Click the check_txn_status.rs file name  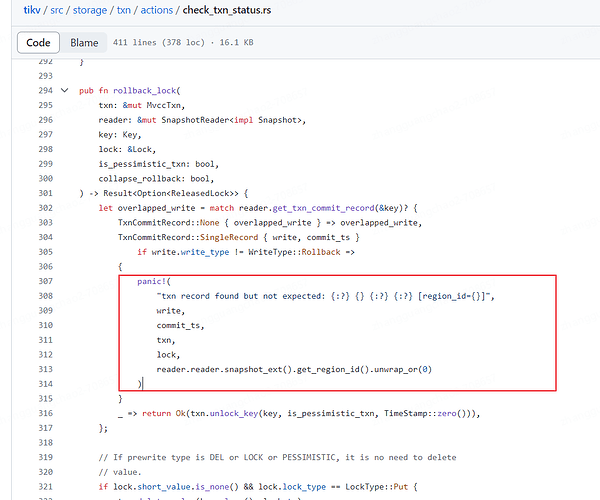point(227,10)
